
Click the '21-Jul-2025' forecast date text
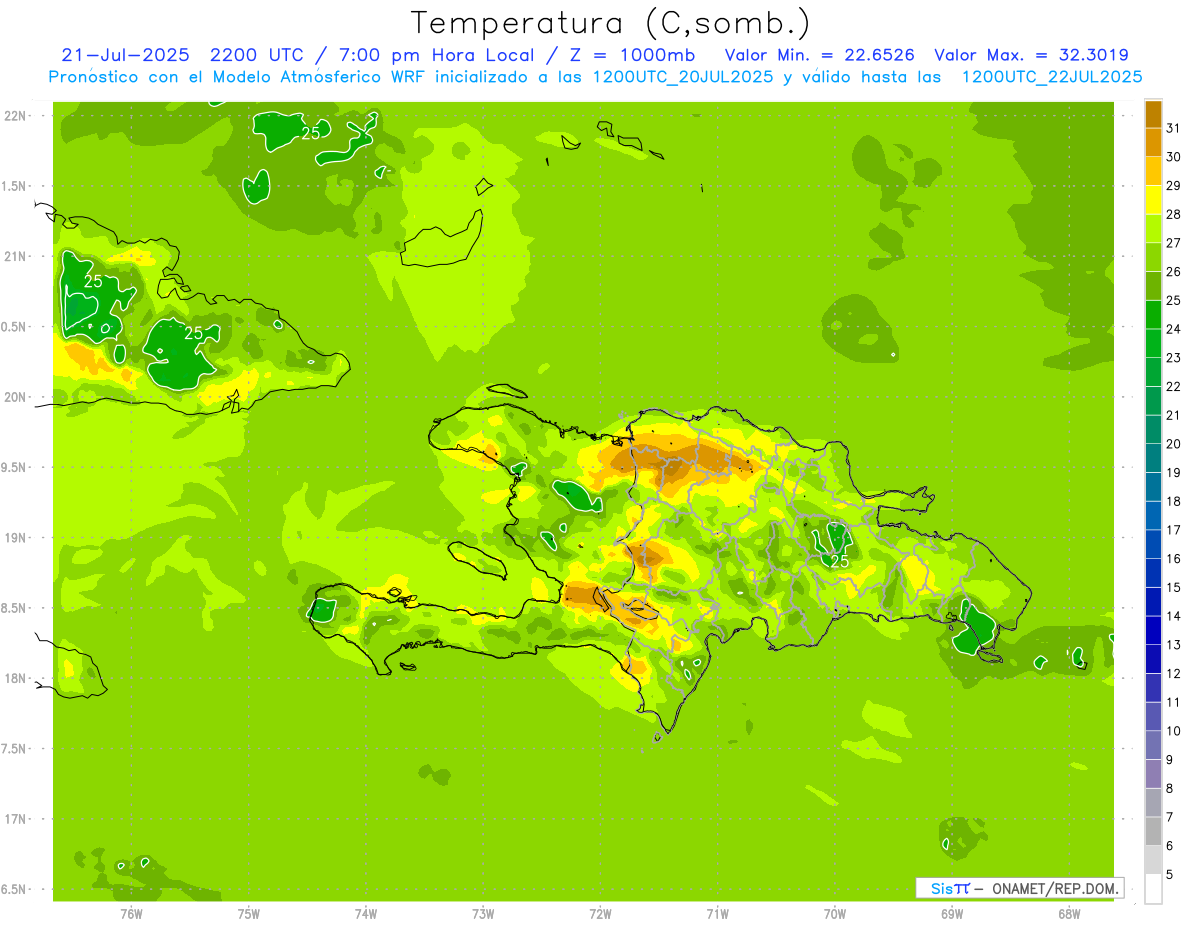(x=125, y=55)
